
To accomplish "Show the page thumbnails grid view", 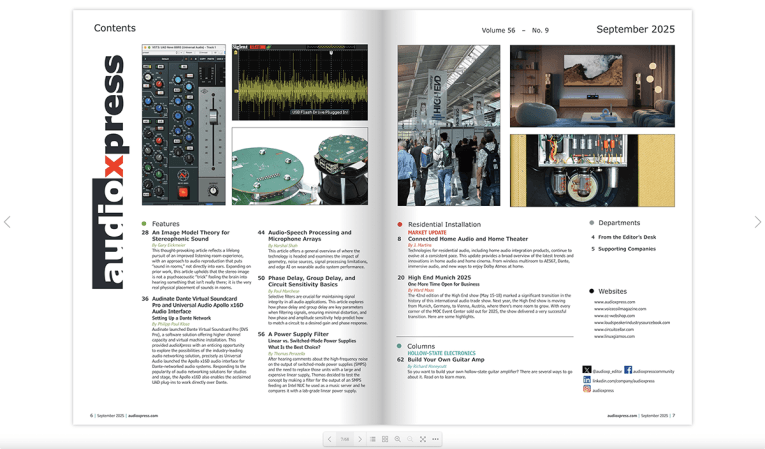I will coord(385,439).
